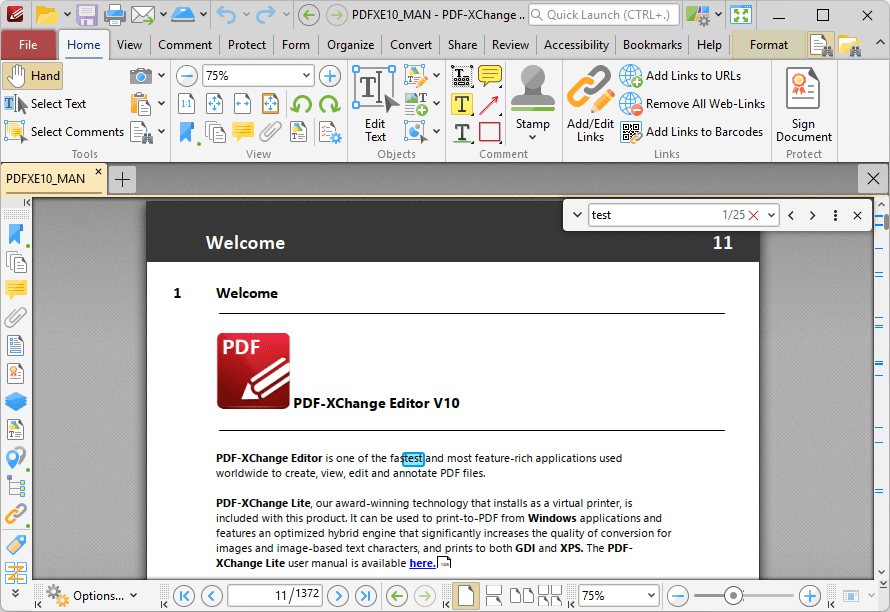
Task: Select the Hand tool
Action: 32,75
